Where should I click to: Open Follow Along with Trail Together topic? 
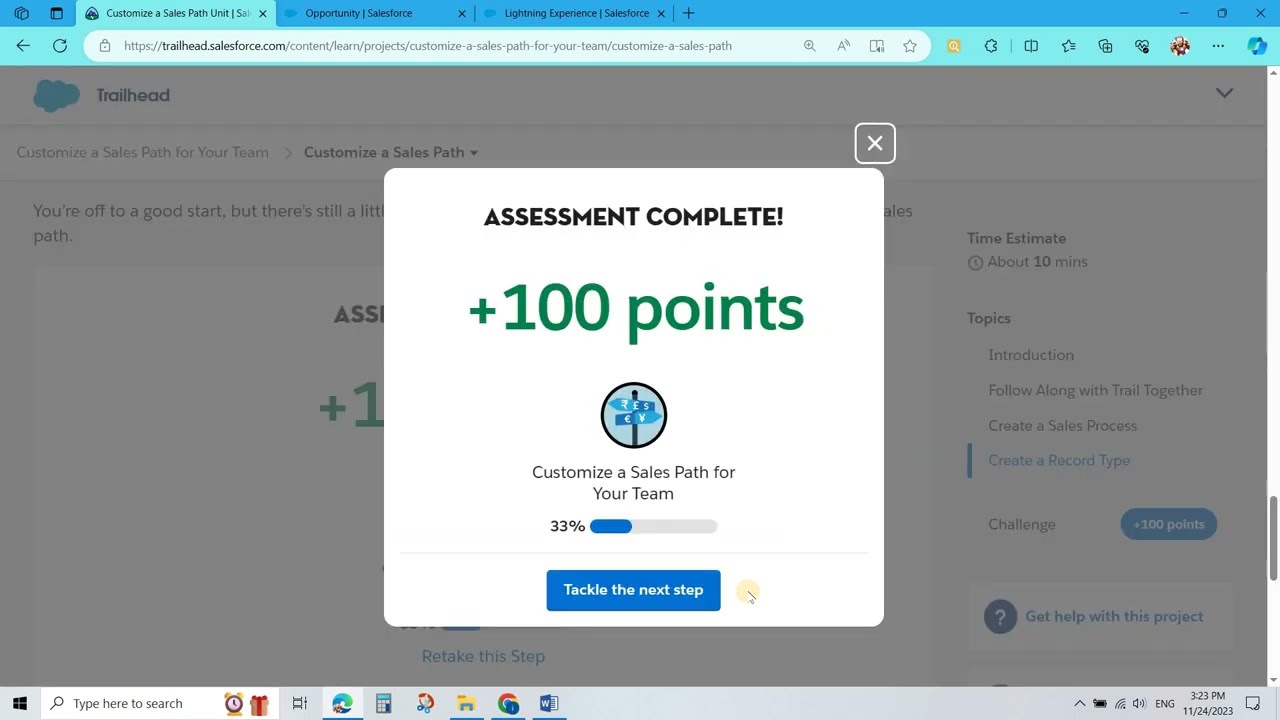coord(1095,390)
